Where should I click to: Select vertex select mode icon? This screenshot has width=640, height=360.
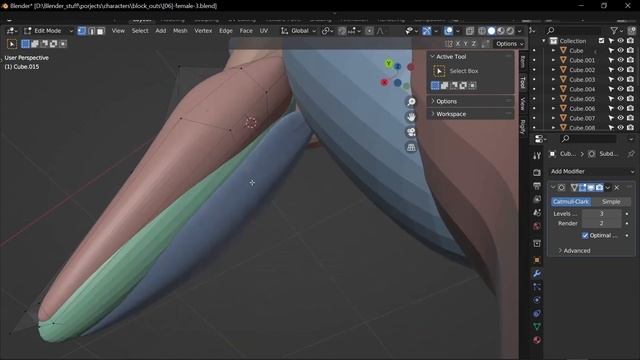[82, 31]
